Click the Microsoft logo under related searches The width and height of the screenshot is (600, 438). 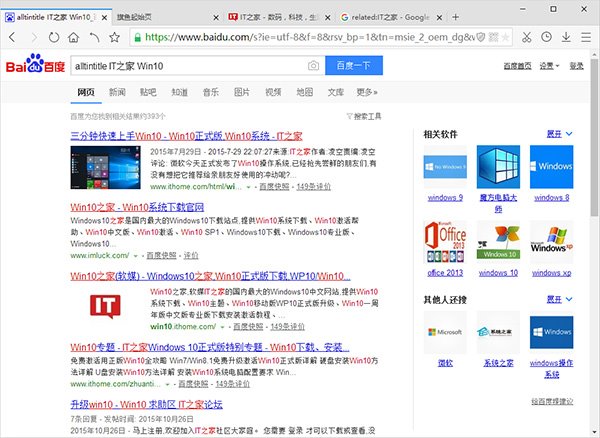(x=444, y=331)
